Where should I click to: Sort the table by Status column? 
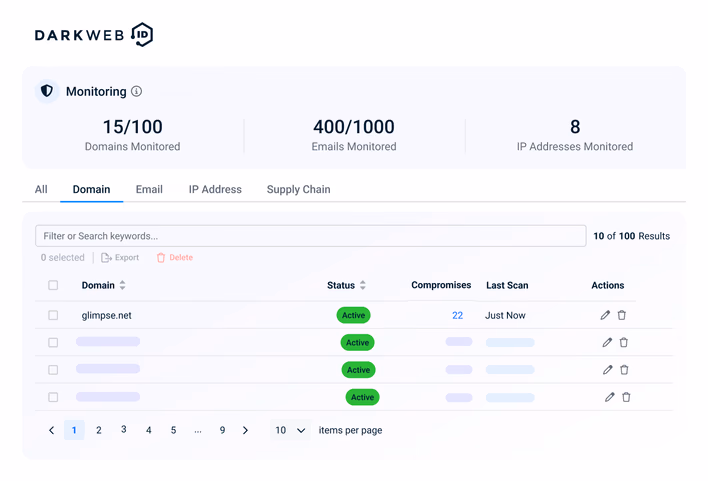(363, 285)
